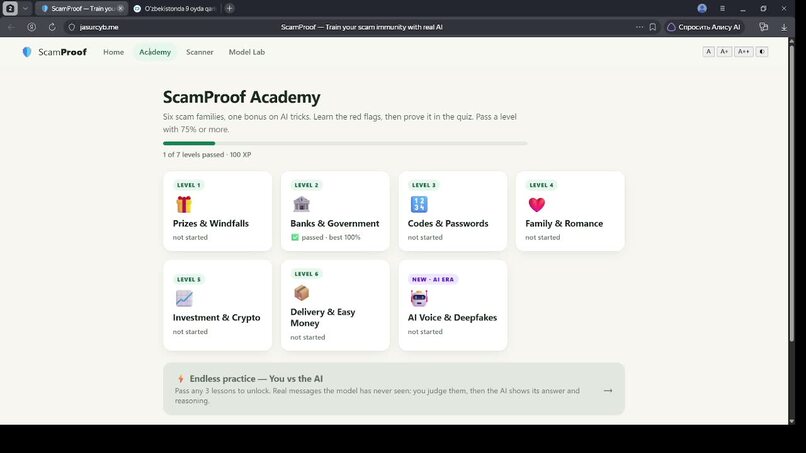Open the browser hamburger menu
Screen dimensions: 806x453
(722, 8)
